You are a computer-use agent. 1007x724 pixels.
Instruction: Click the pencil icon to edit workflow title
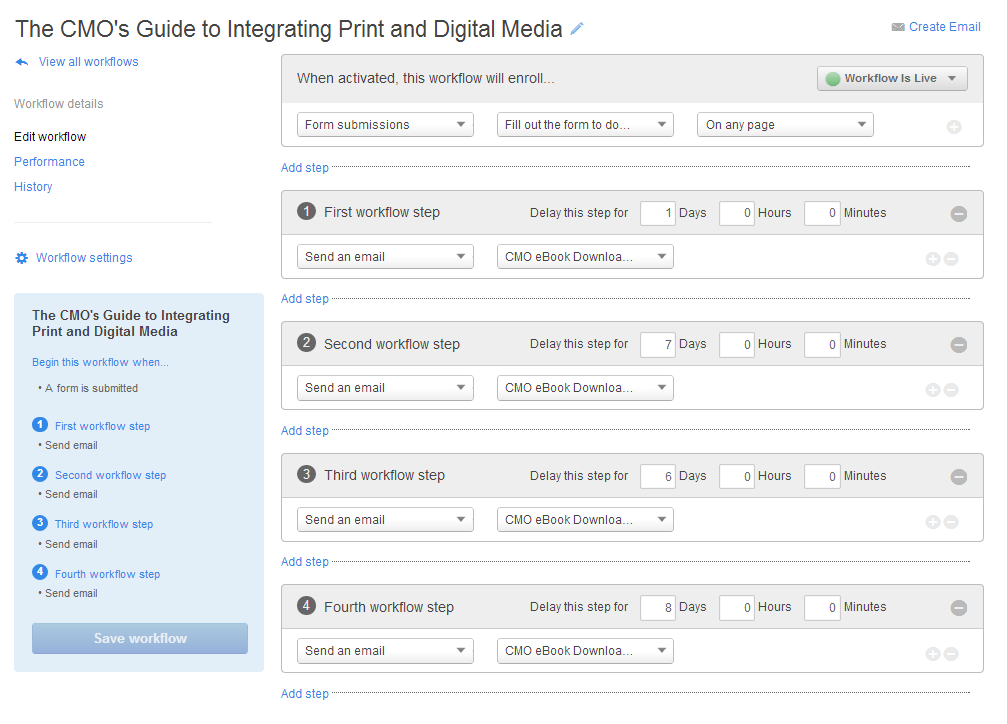(577, 29)
